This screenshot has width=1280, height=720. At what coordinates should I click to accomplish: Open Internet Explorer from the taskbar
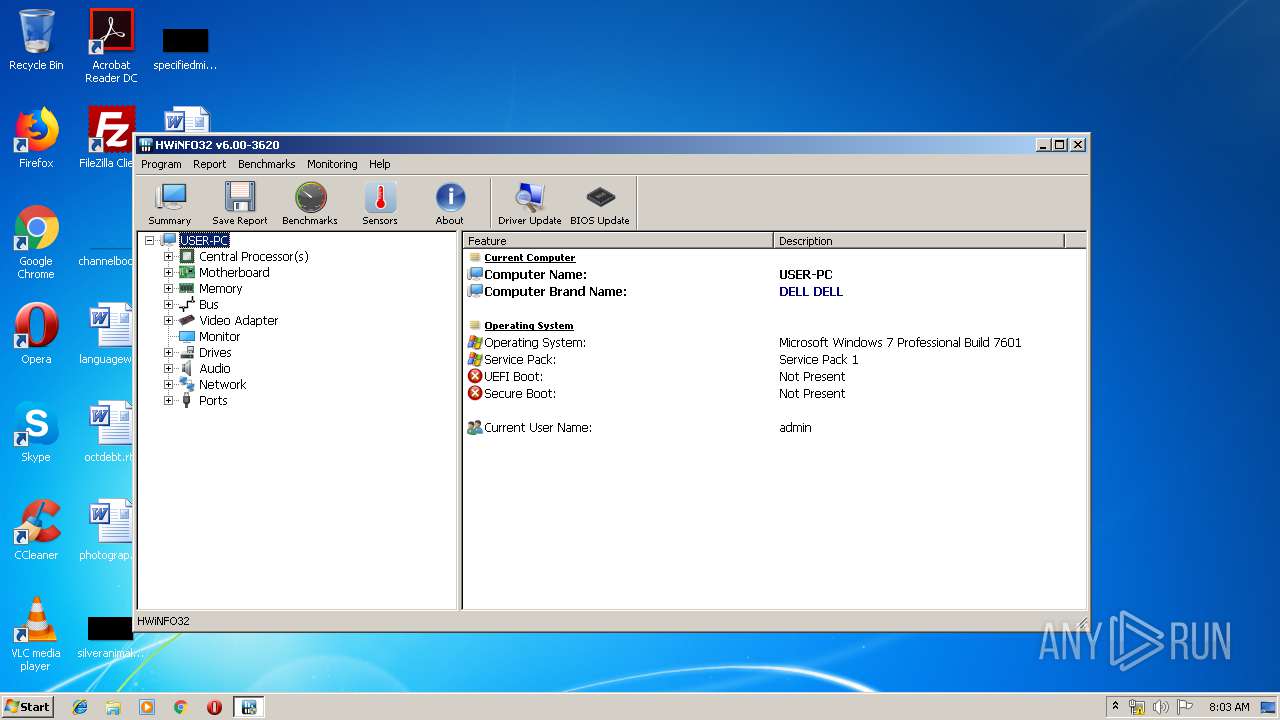pos(80,707)
